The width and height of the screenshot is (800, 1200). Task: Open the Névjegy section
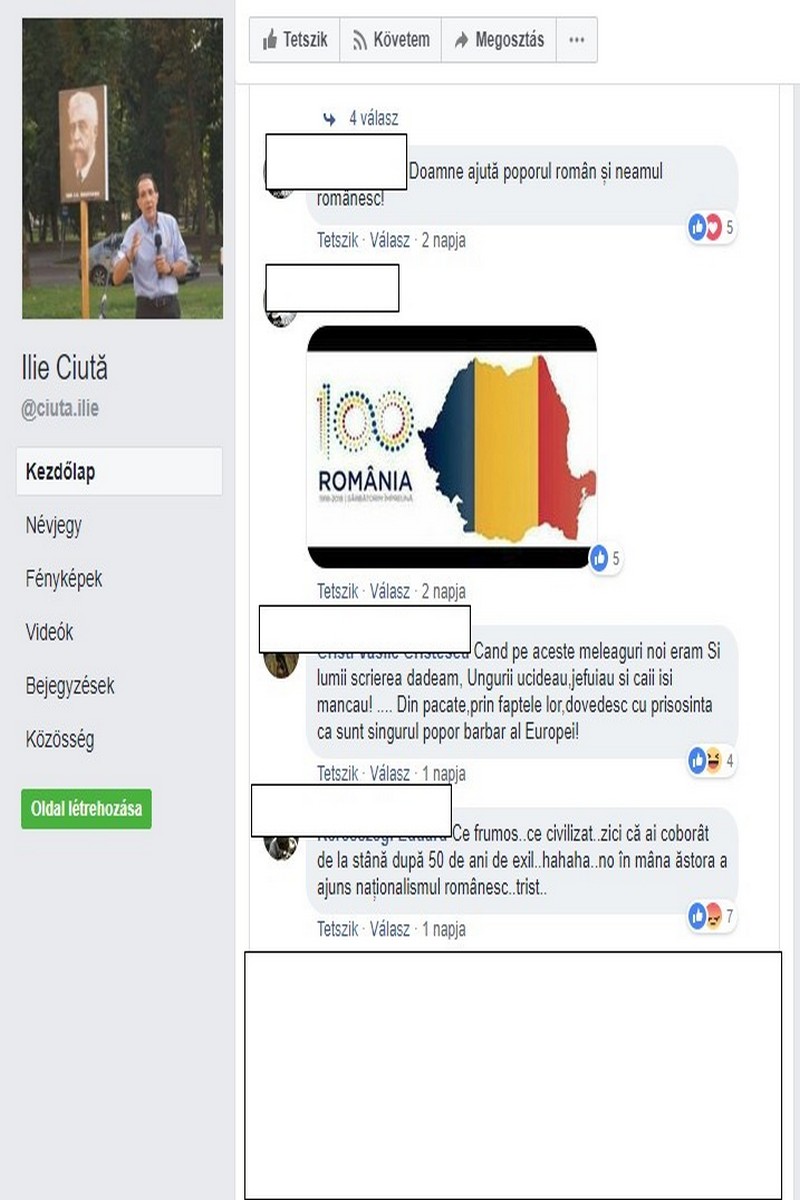(x=54, y=525)
